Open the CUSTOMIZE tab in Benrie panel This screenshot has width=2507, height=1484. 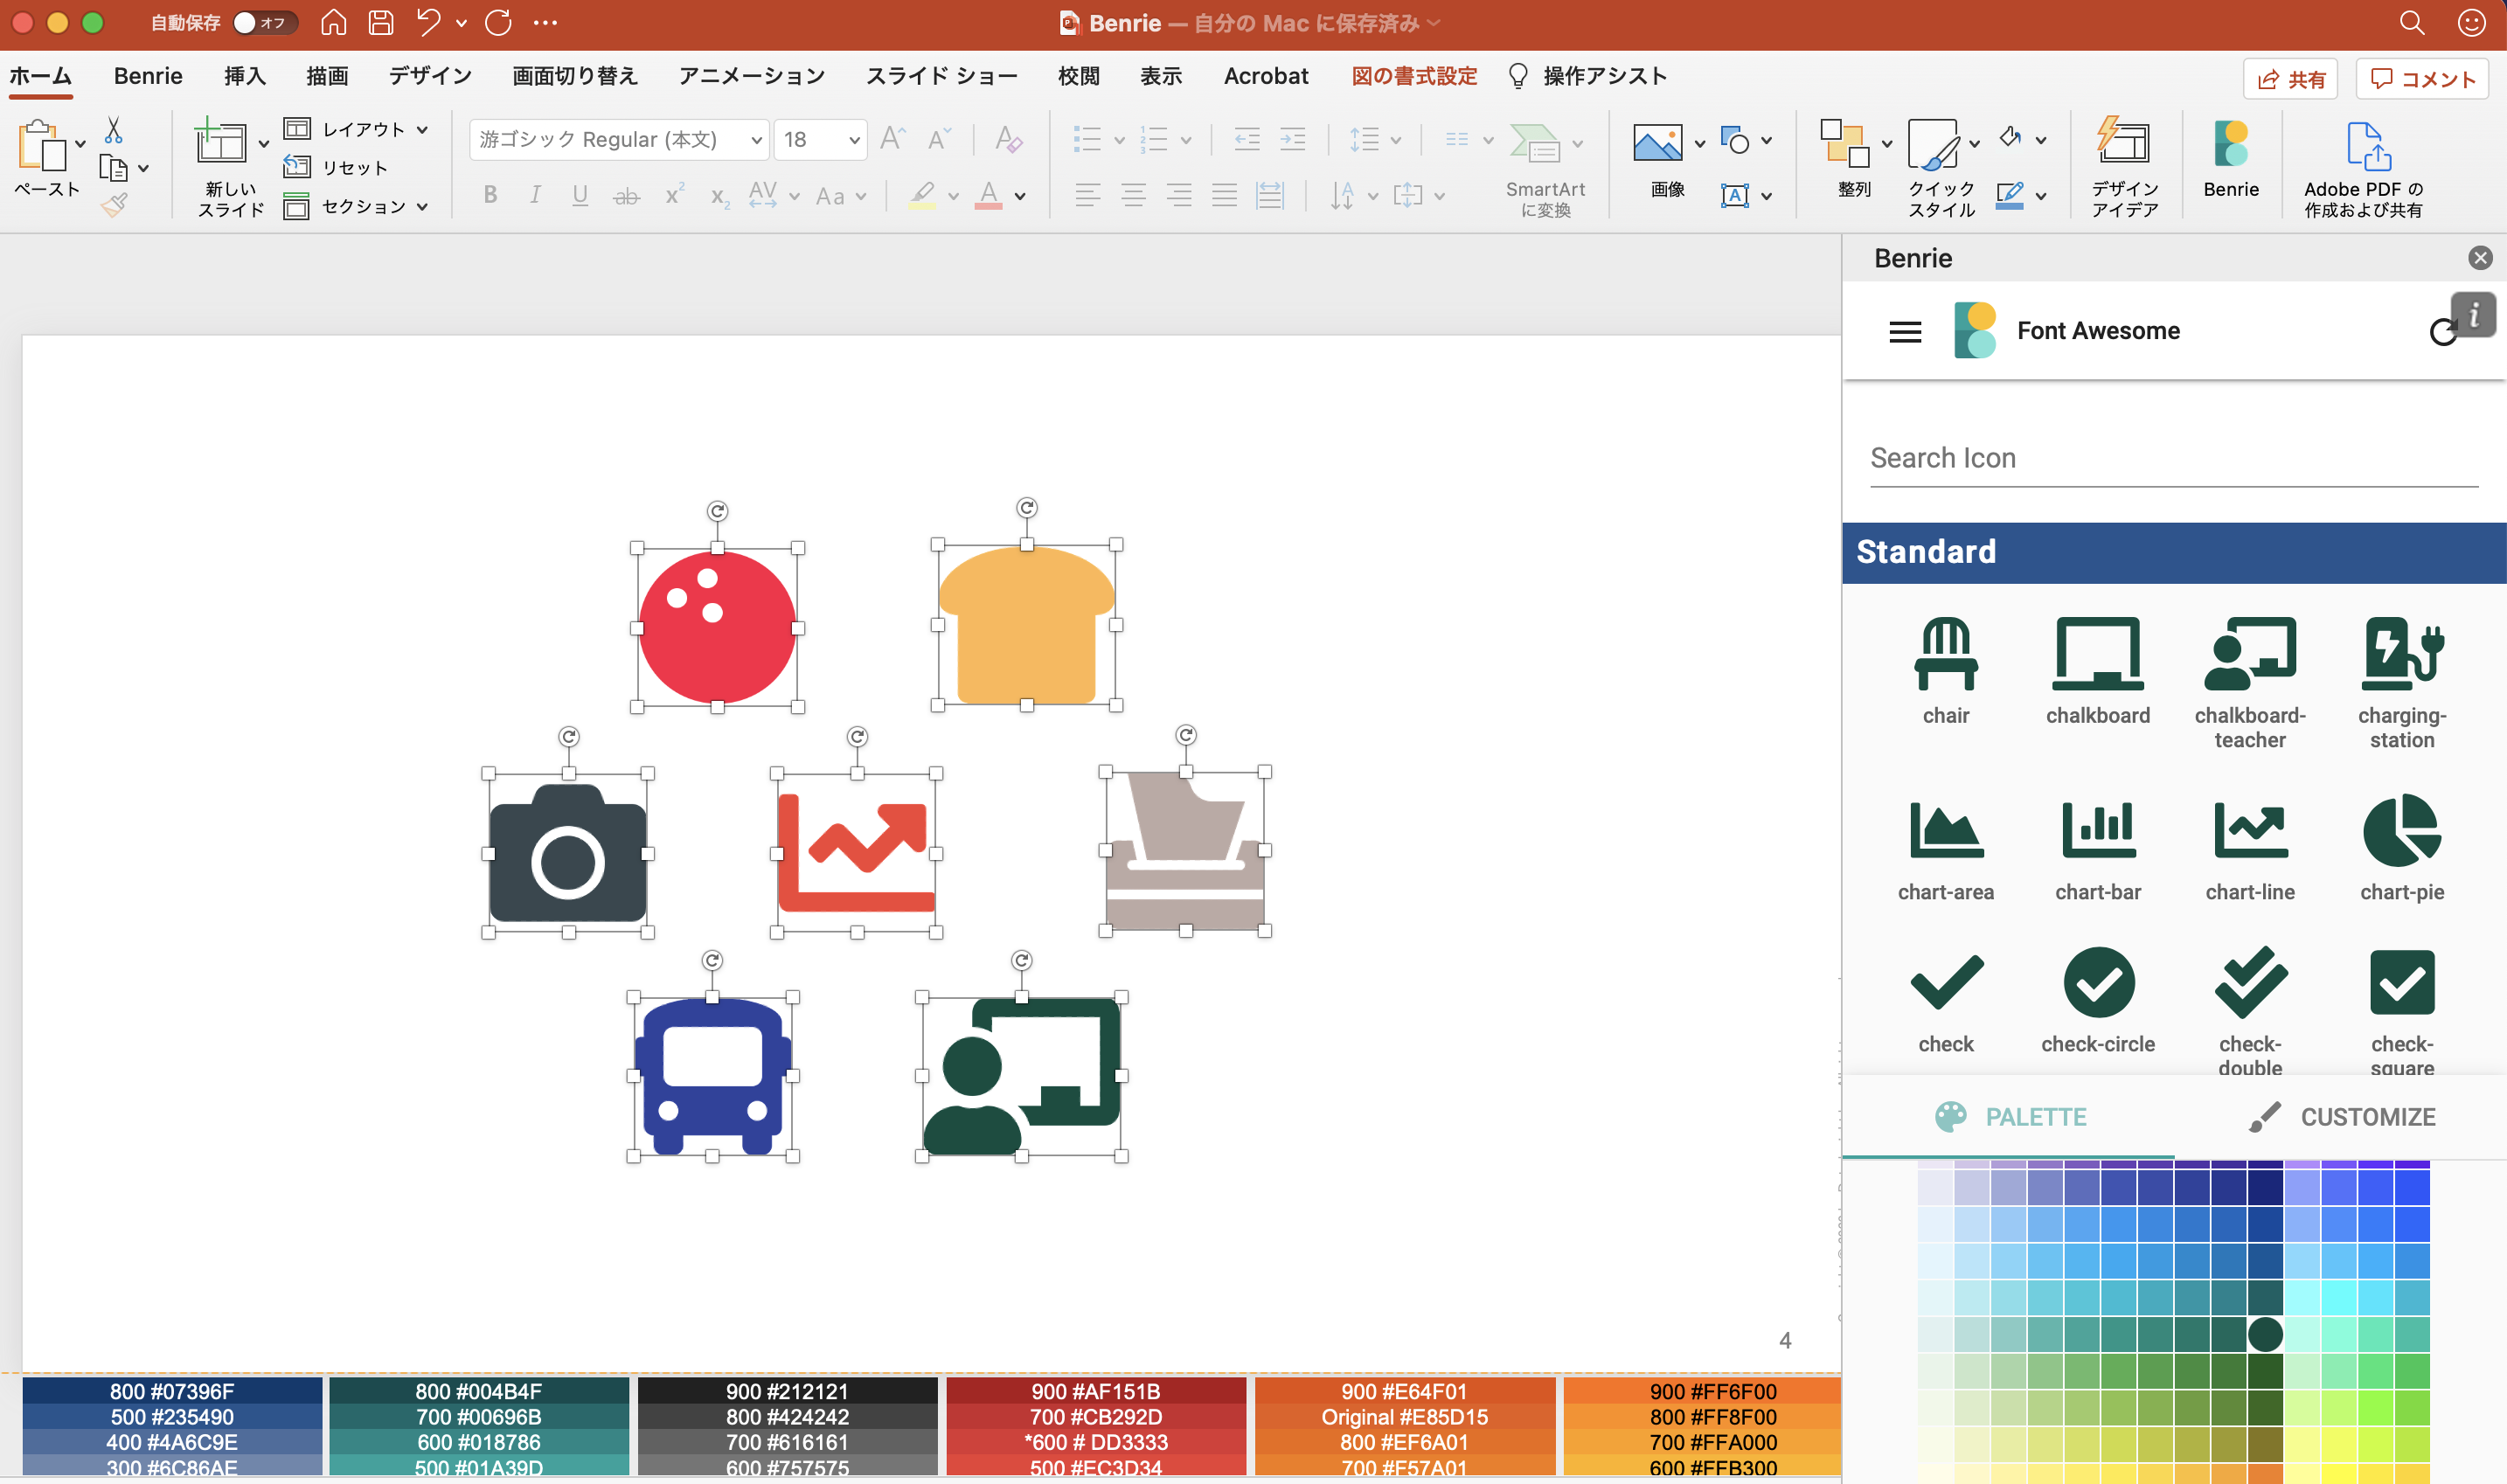pyautogui.click(x=2340, y=1117)
